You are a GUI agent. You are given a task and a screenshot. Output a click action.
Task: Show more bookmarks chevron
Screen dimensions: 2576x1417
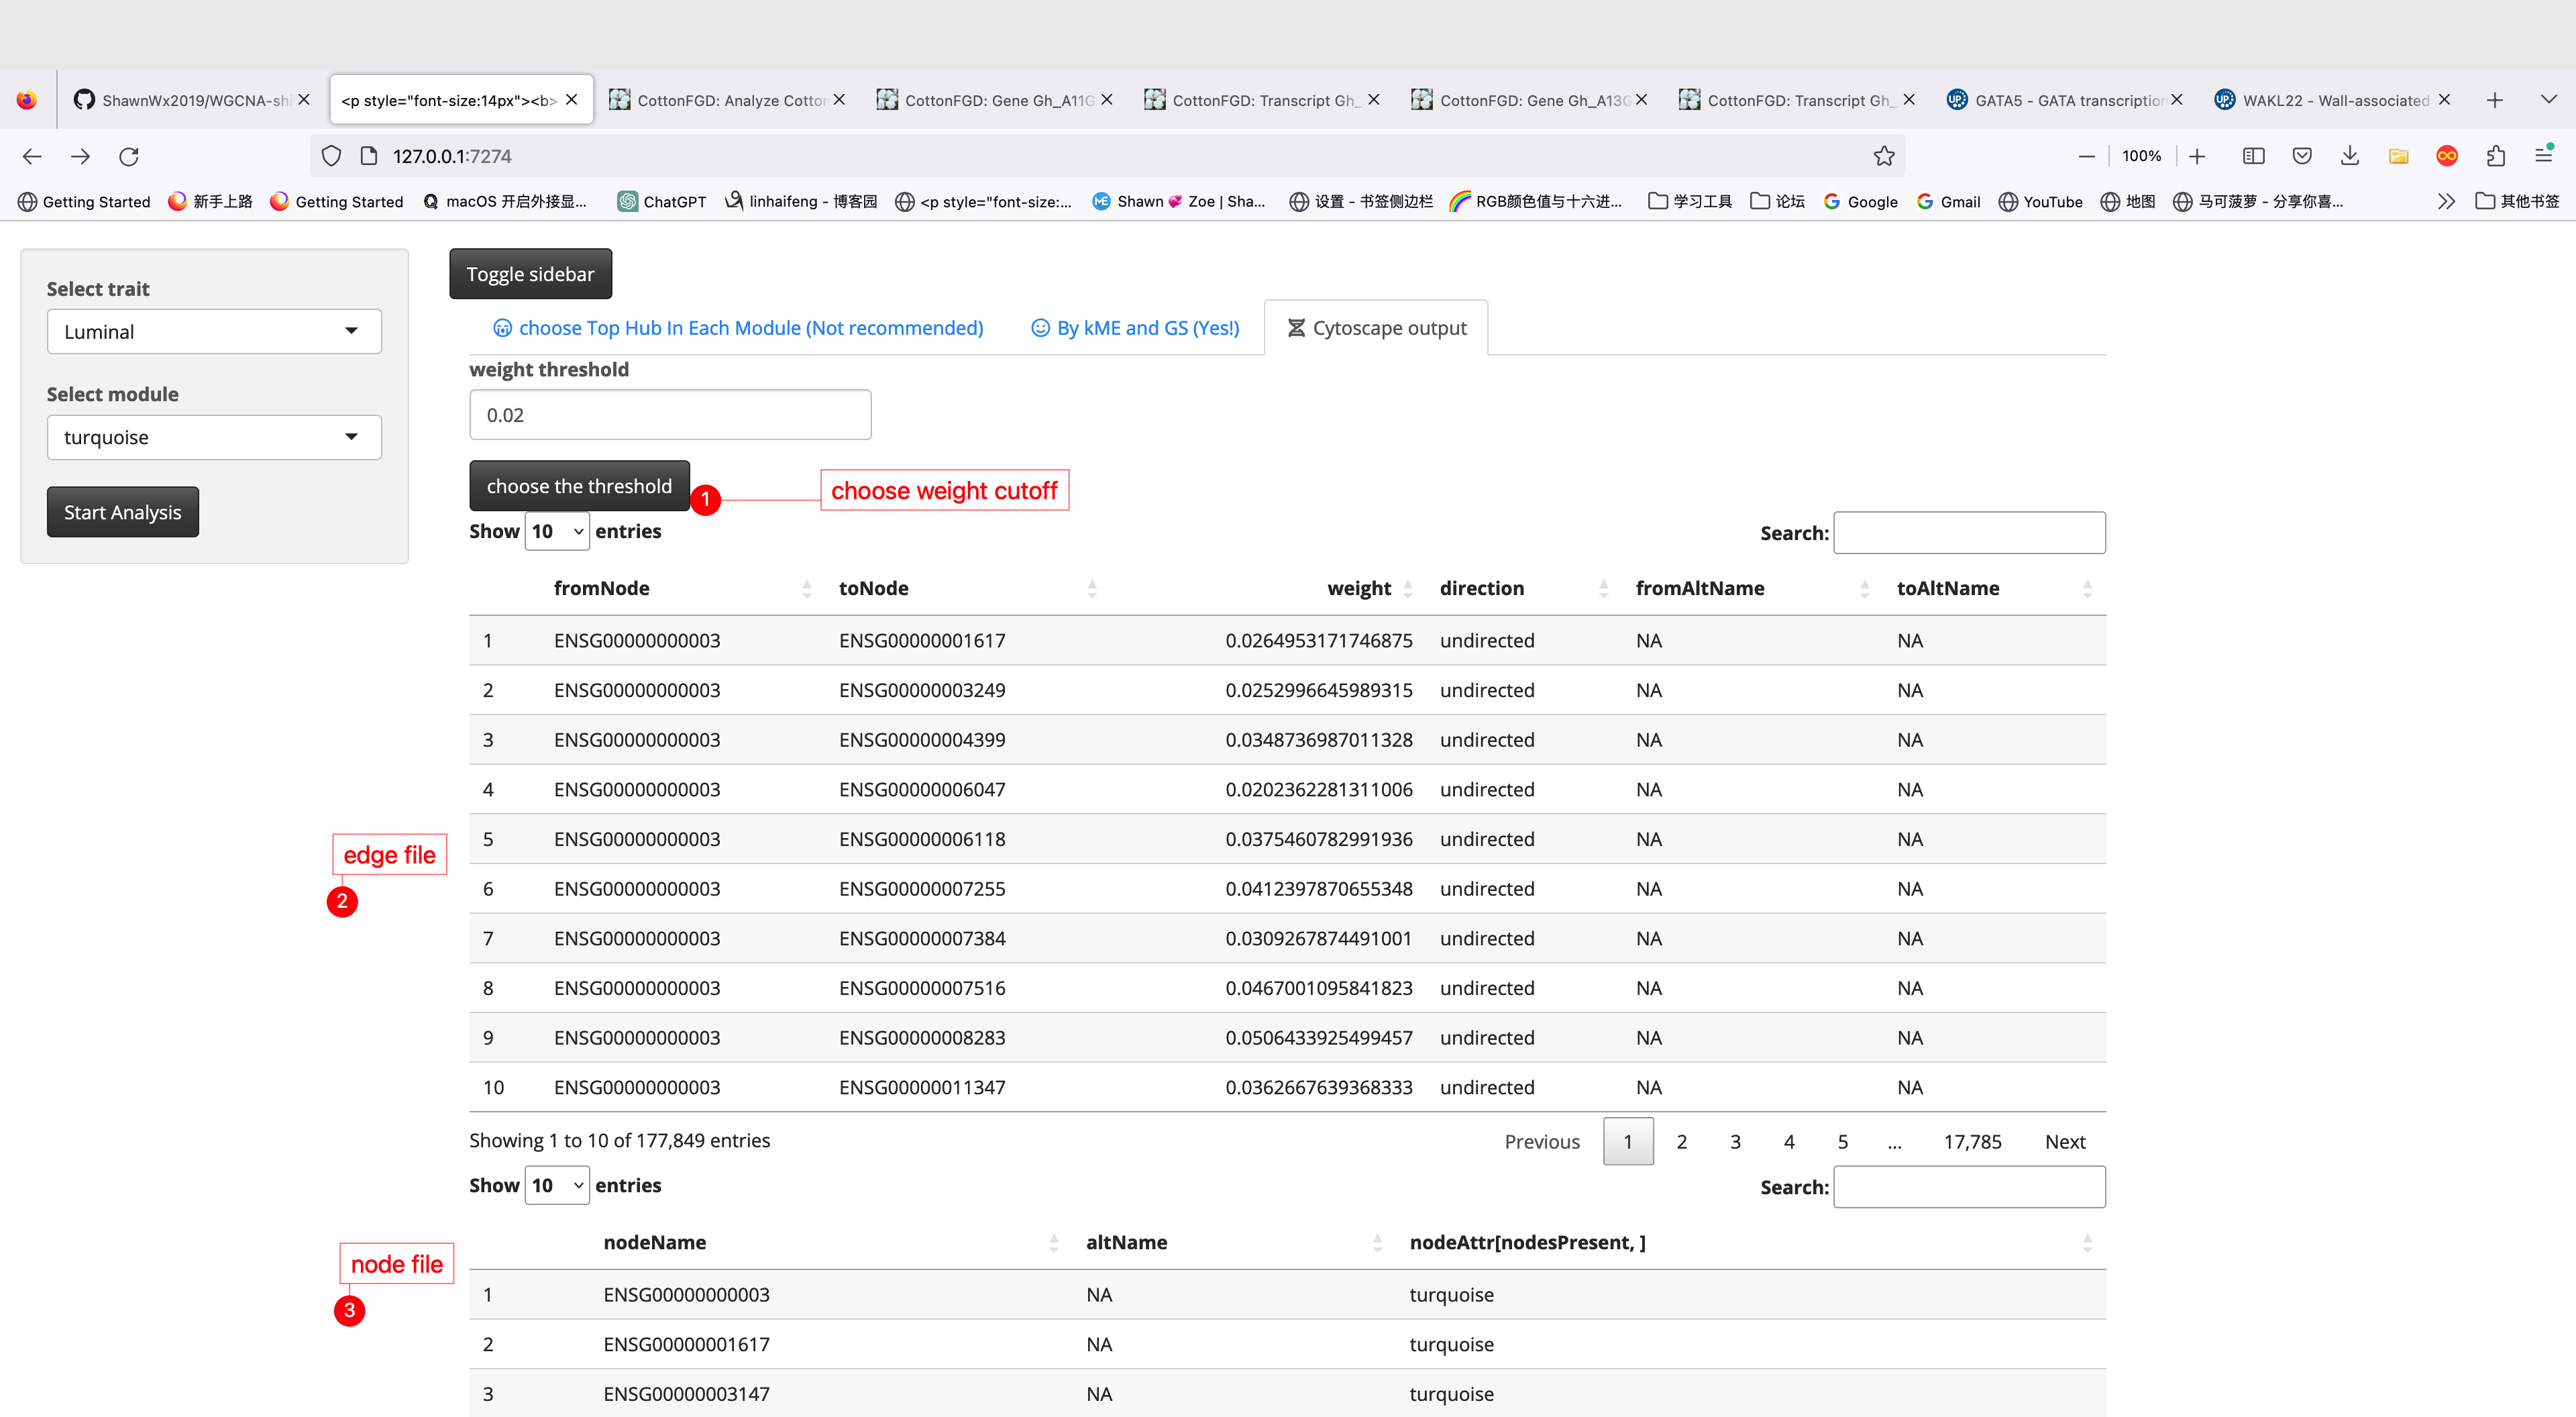2446,202
